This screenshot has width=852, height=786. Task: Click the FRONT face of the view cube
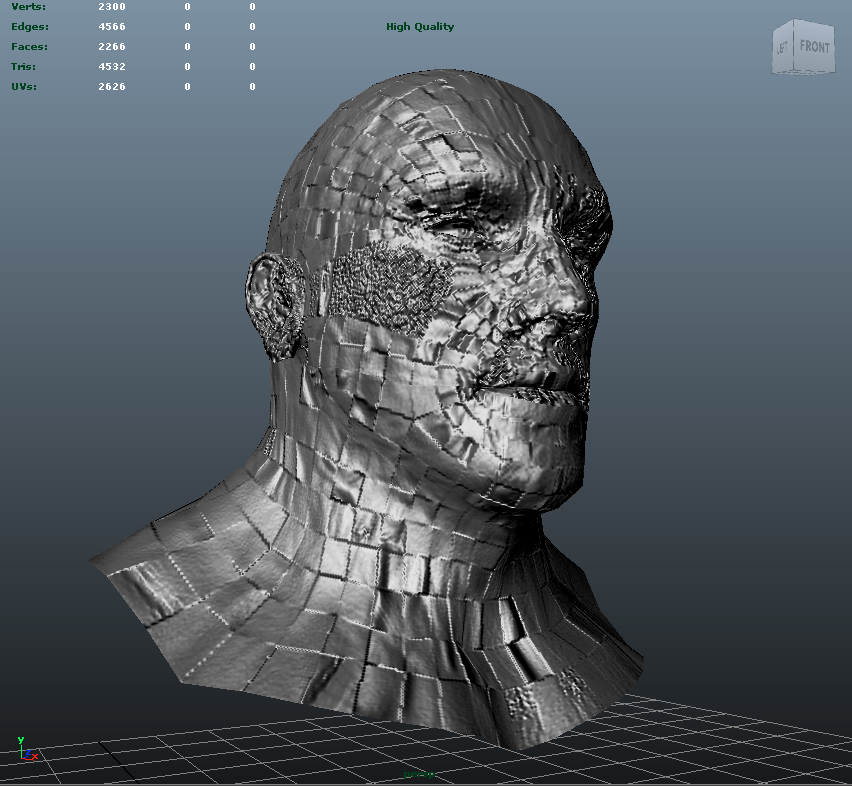[x=814, y=45]
